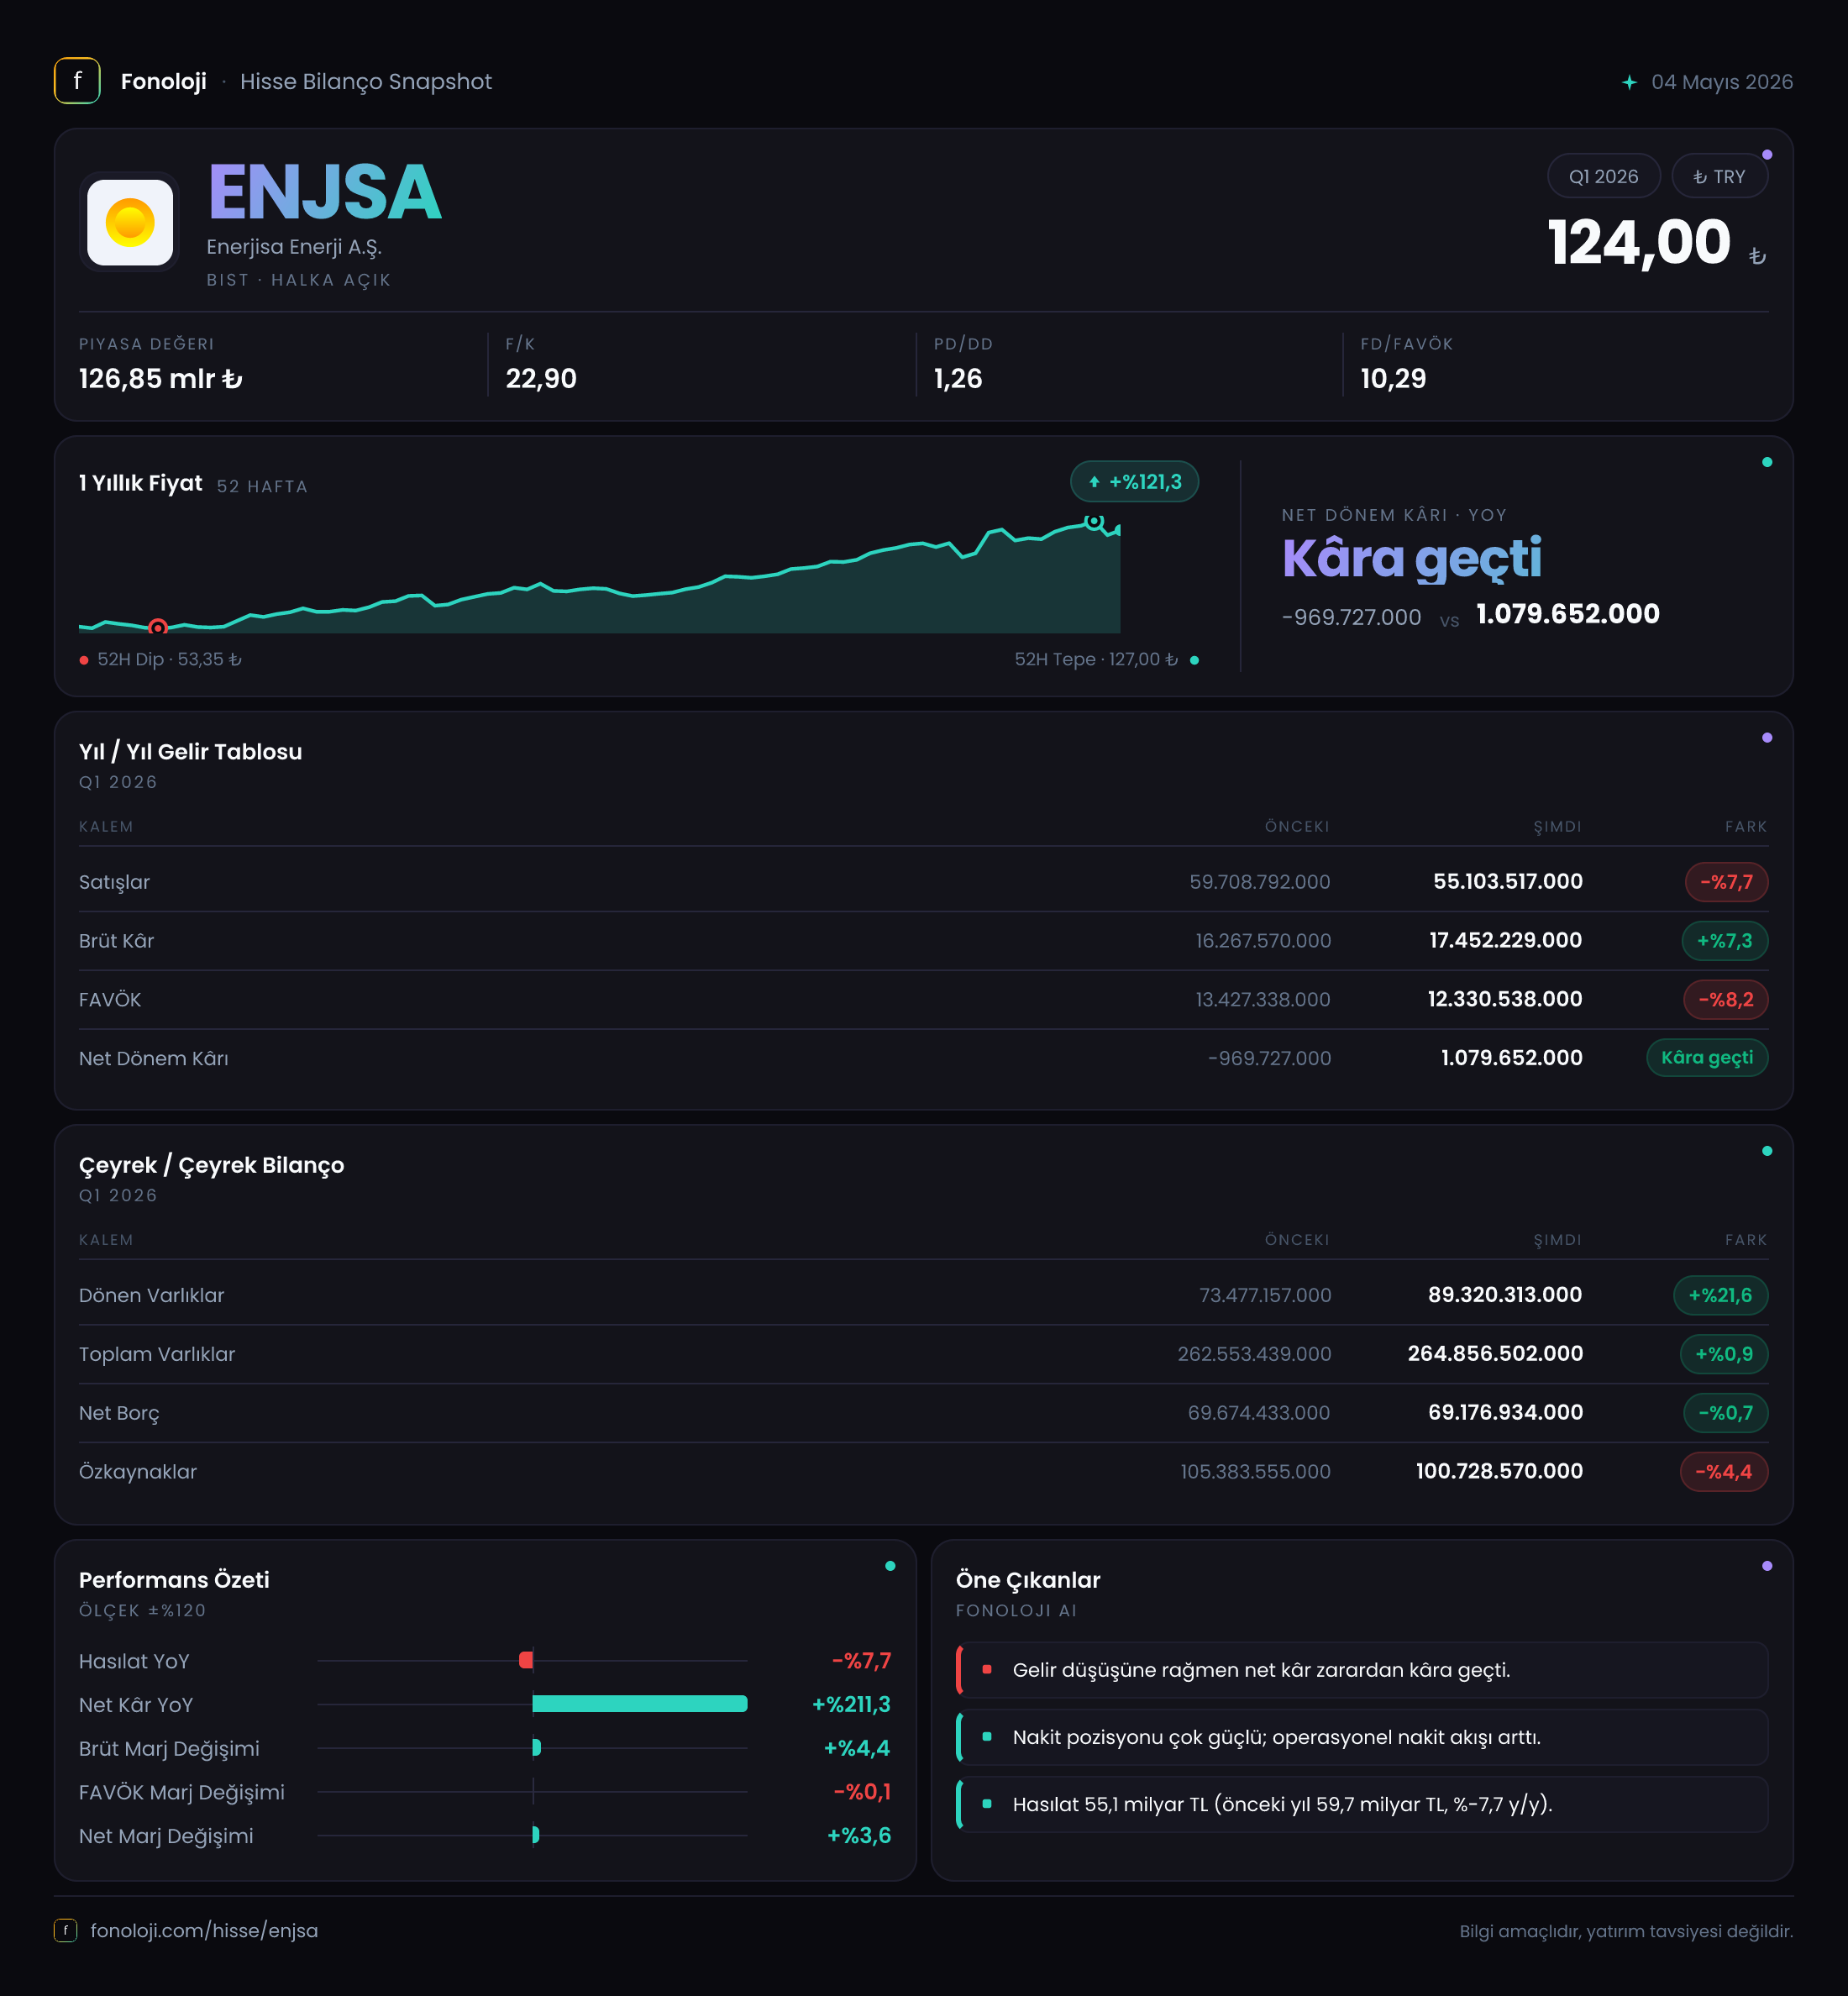Click the FAVÖK Marj Değişimi value -%0,1
1848x1996 pixels.
pyautogui.click(x=862, y=1792)
